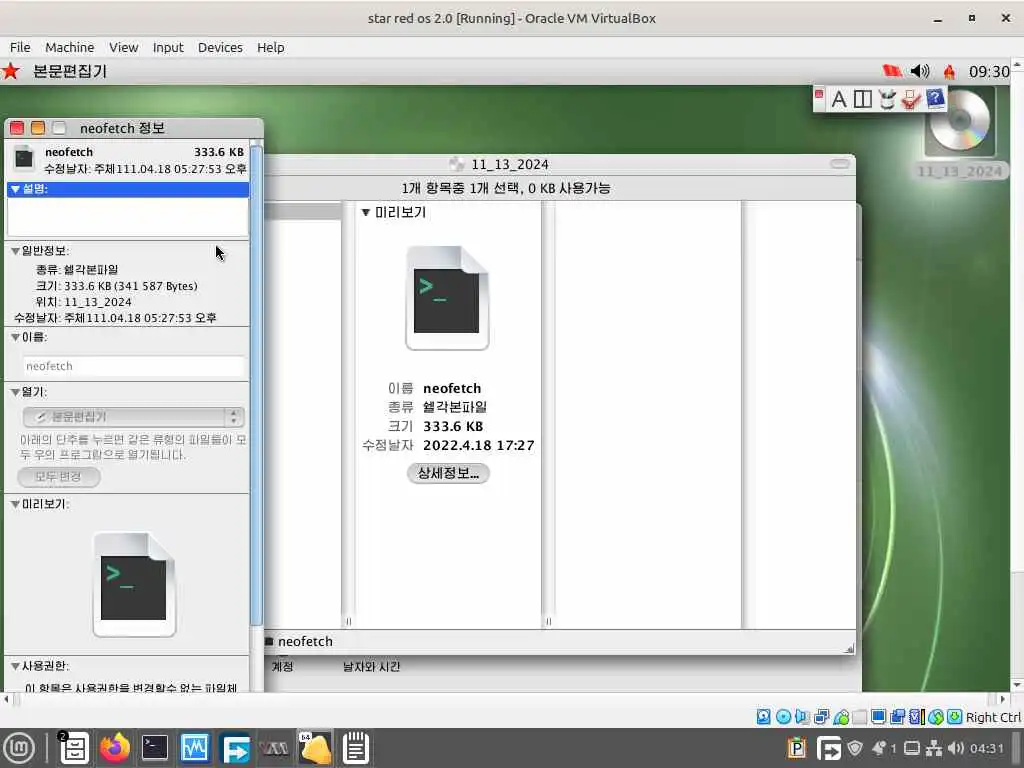Open the File menu
This screenshot has height=768, width=1024.
coord(20,48)
